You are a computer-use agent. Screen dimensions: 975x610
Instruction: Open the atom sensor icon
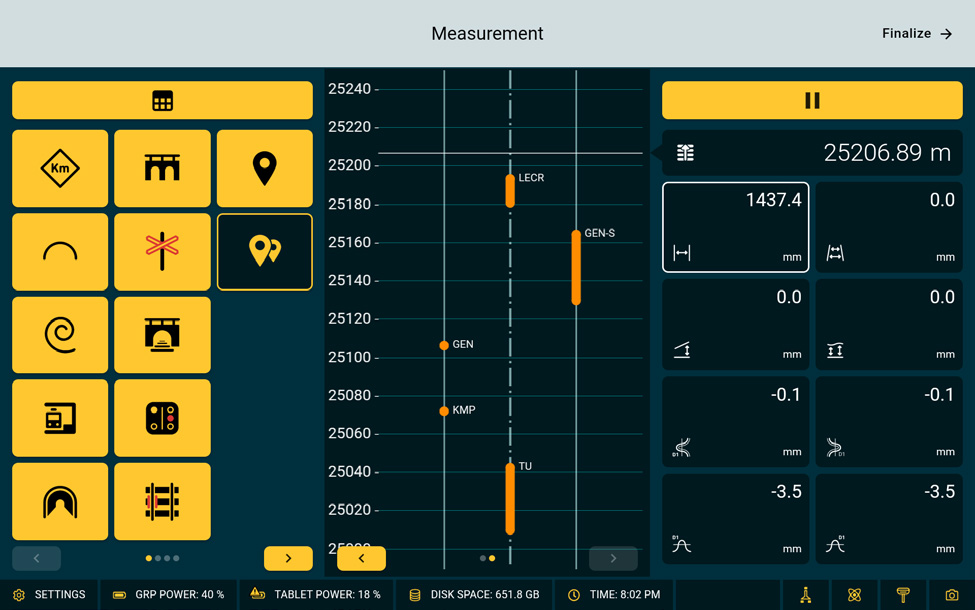coord(854,595)
